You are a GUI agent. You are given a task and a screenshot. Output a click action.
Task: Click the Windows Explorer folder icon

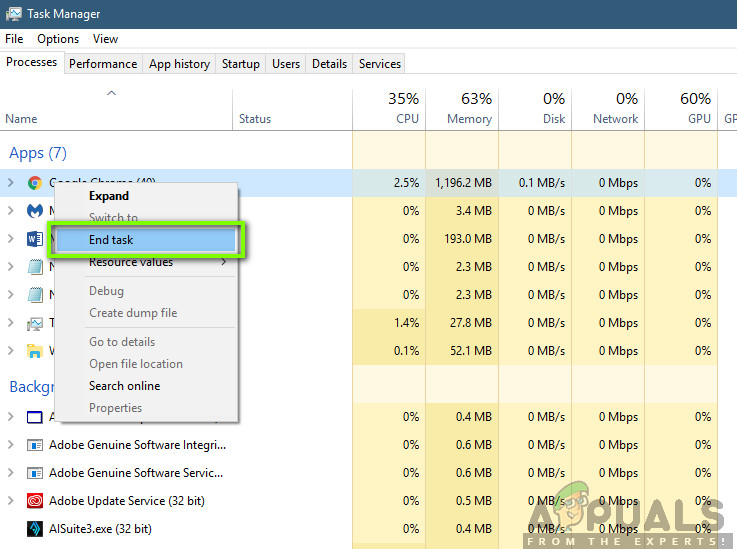tap(35, 351)
